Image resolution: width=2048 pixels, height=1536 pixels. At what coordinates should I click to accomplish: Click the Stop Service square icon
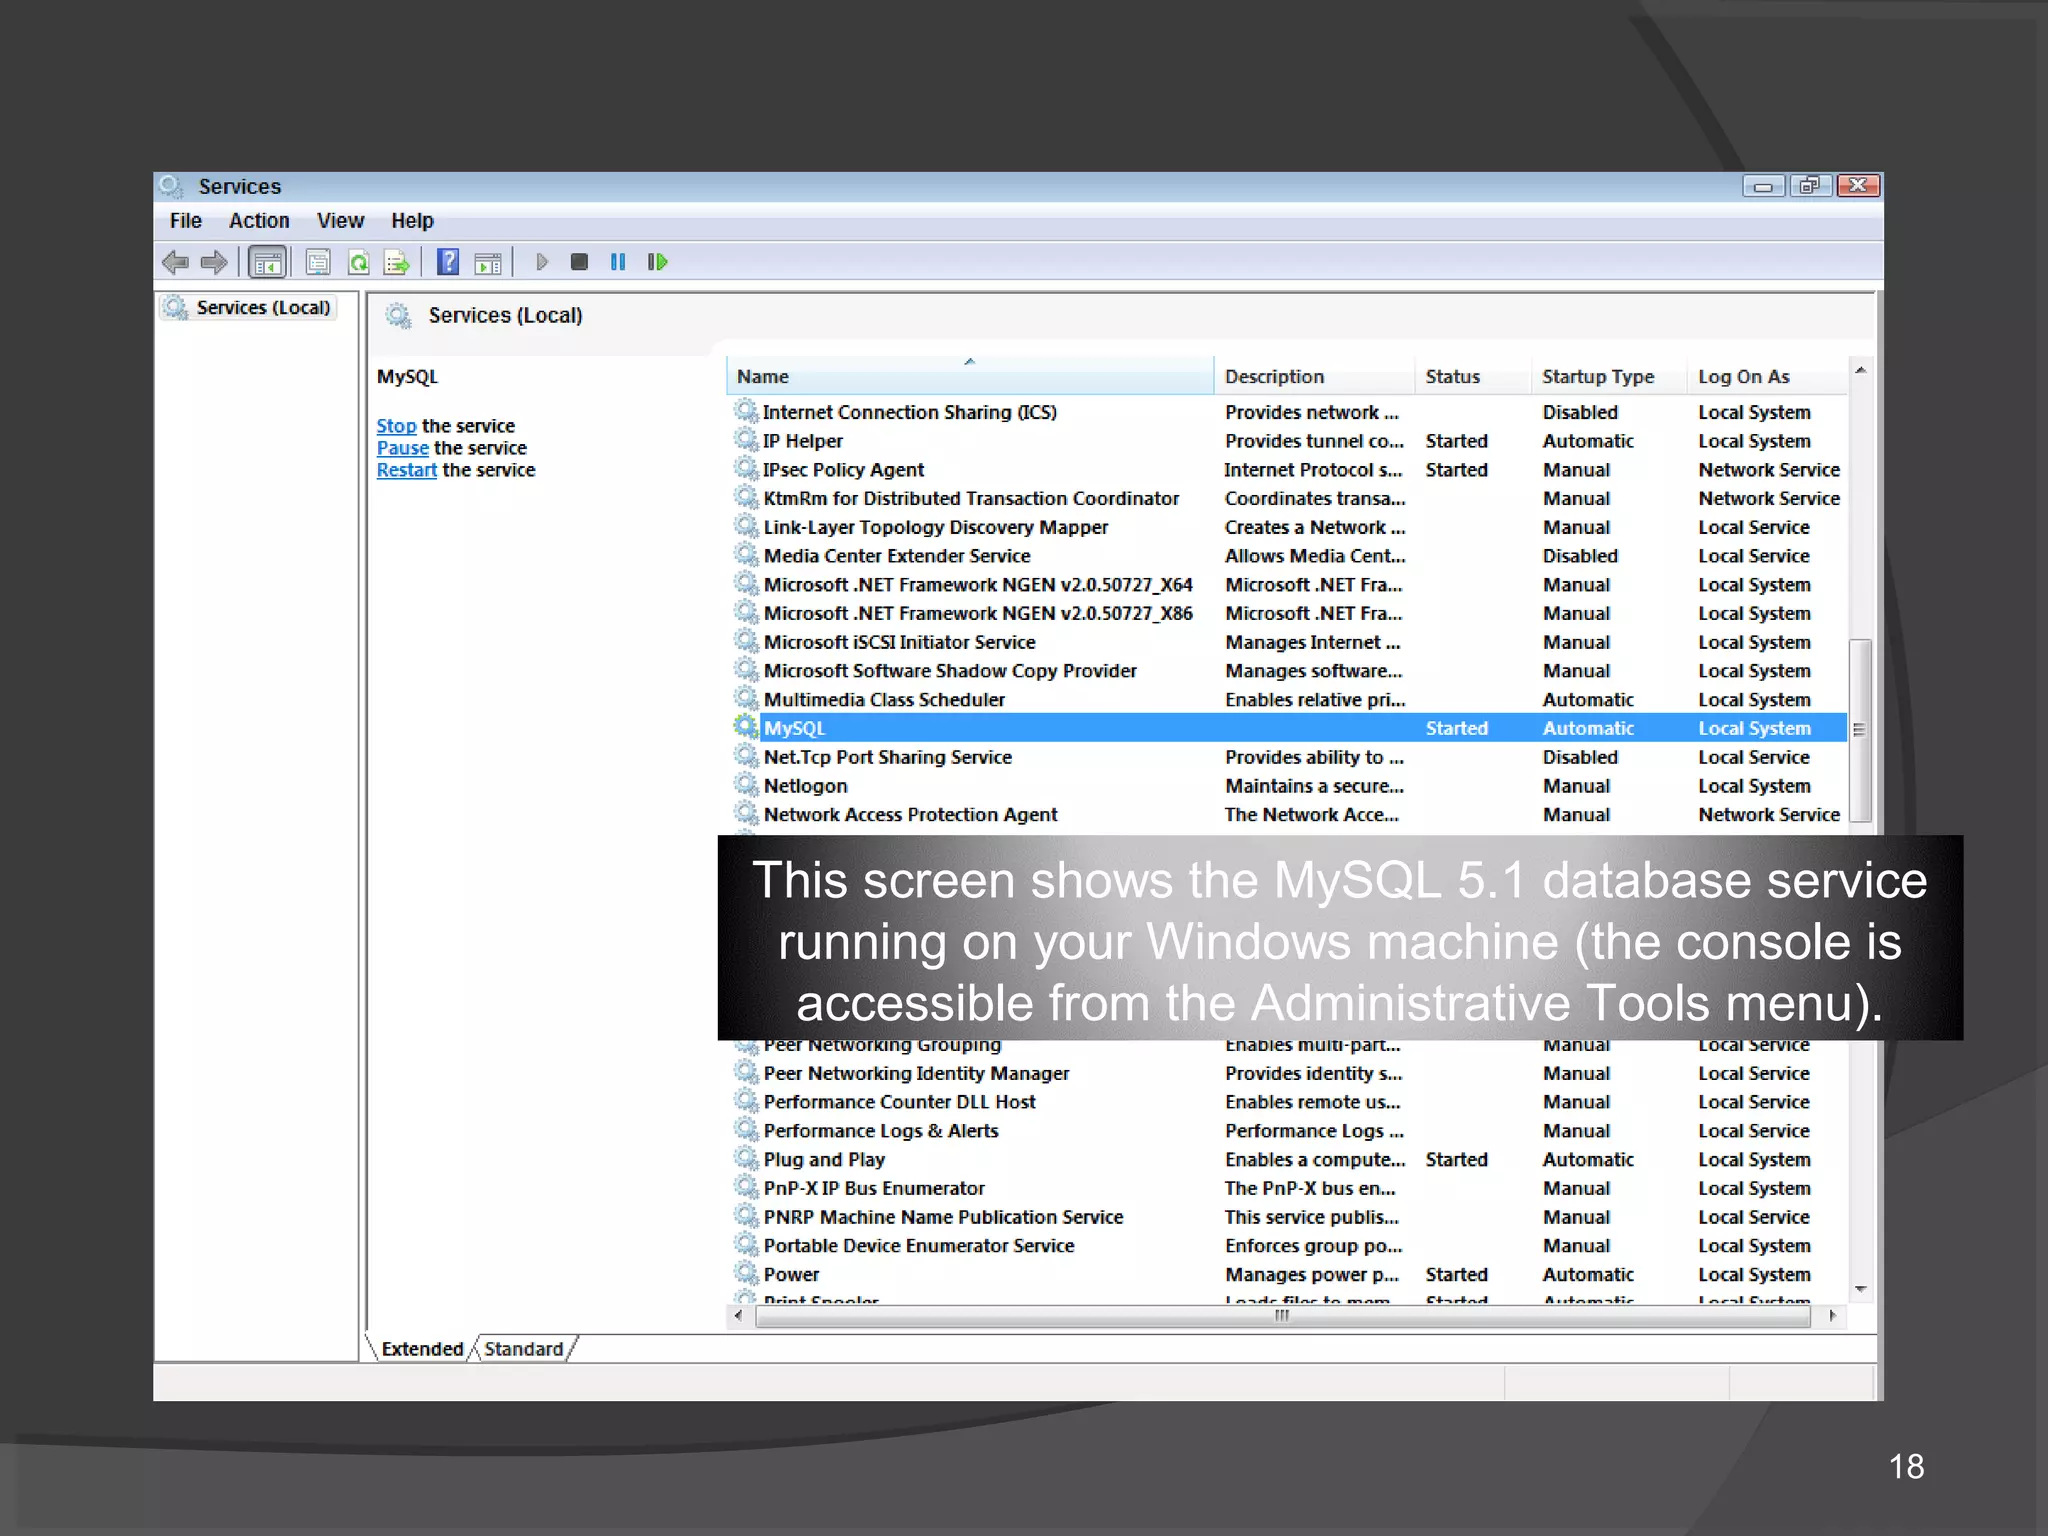point(579,262)
